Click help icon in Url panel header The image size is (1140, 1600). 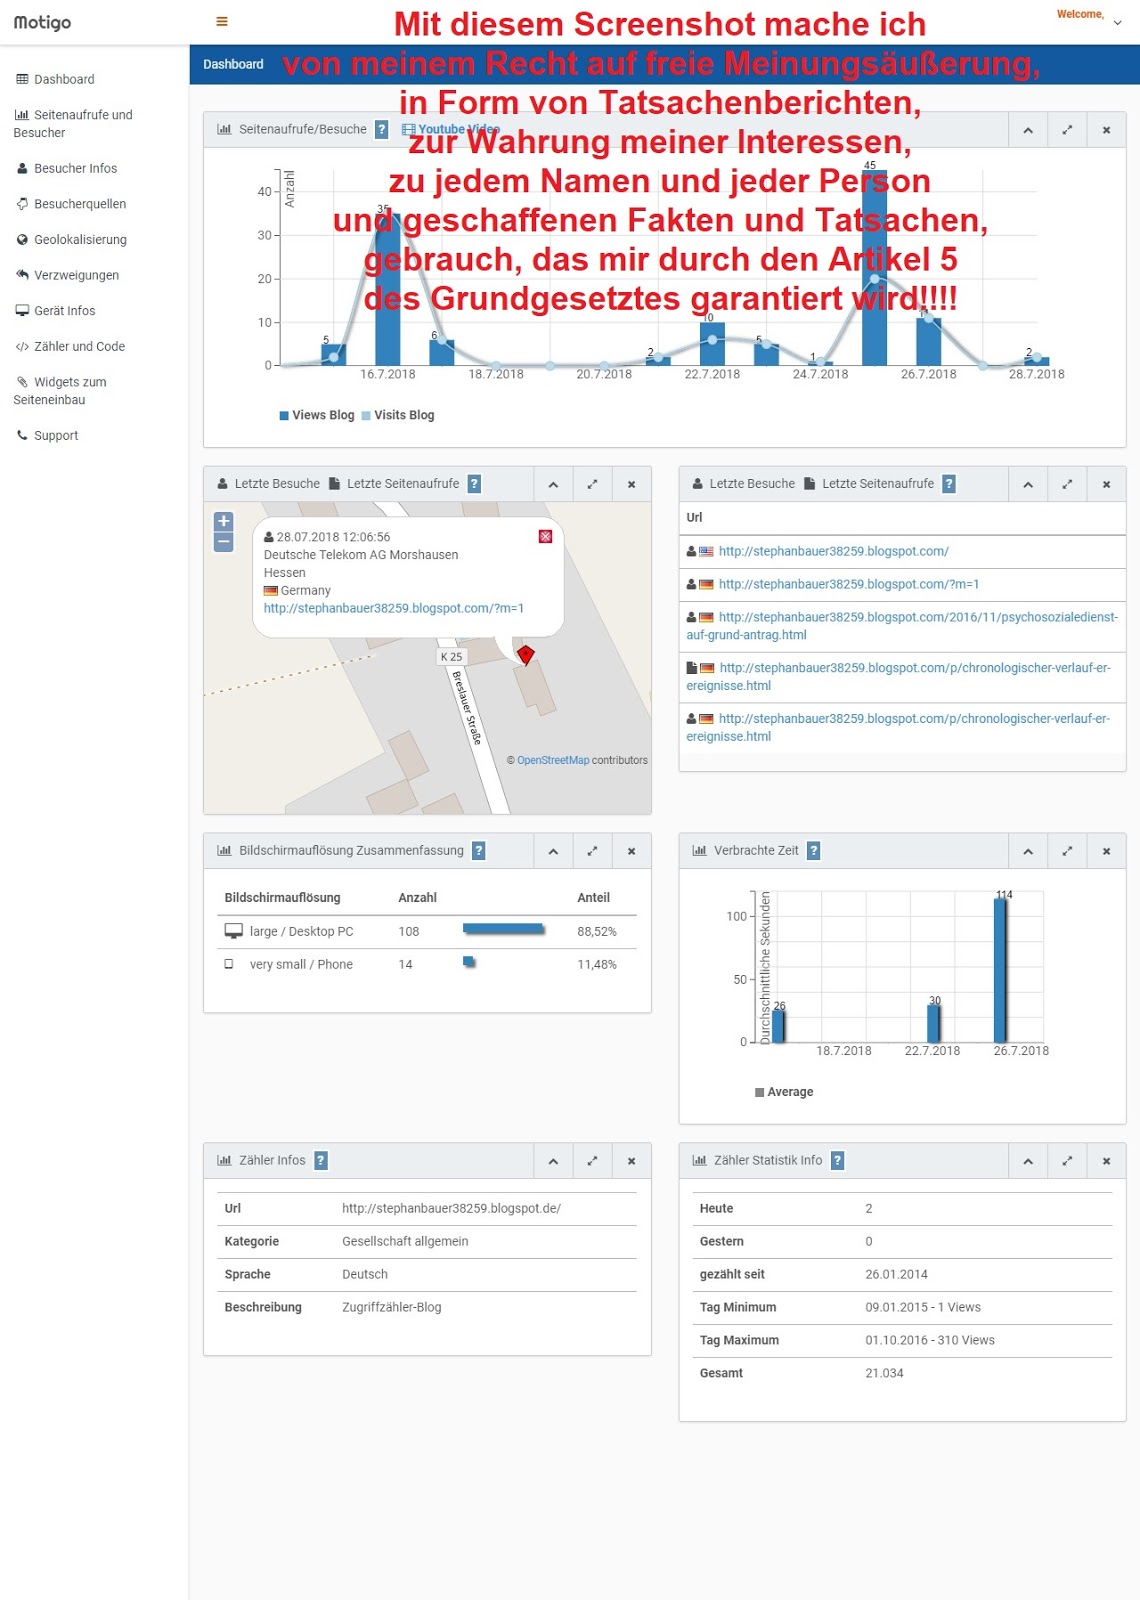[x=949, y=484]
